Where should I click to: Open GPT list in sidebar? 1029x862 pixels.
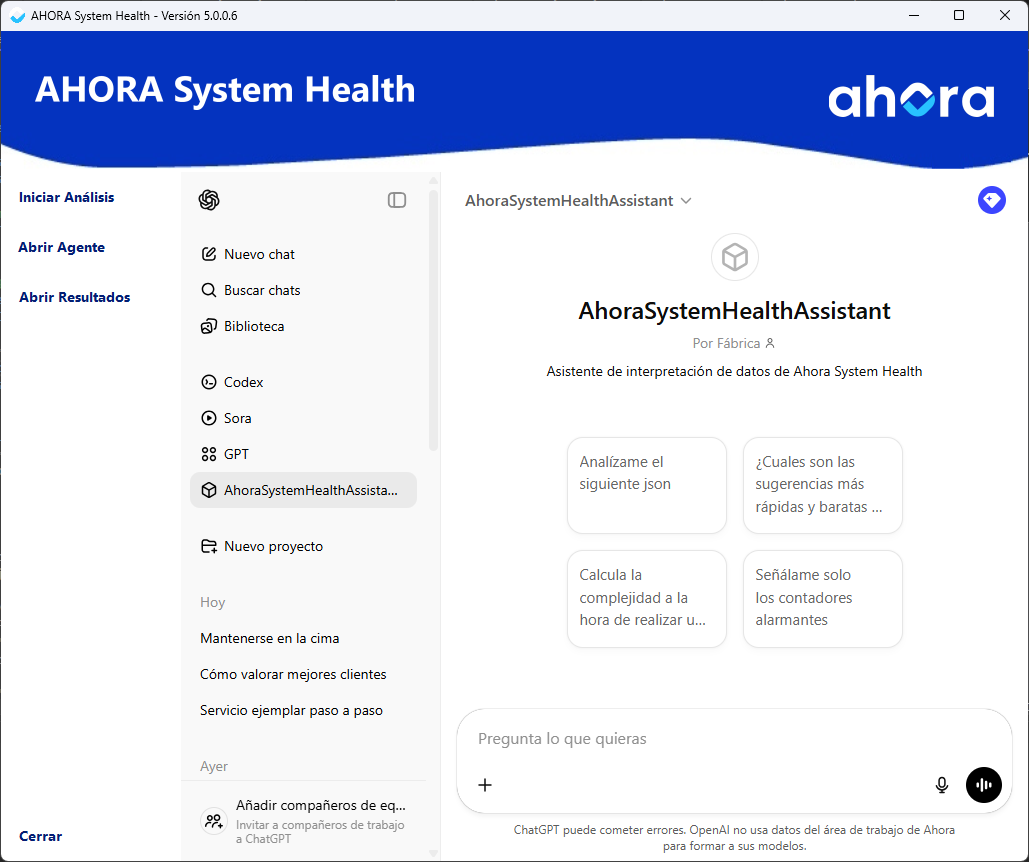tap(303, 454)
